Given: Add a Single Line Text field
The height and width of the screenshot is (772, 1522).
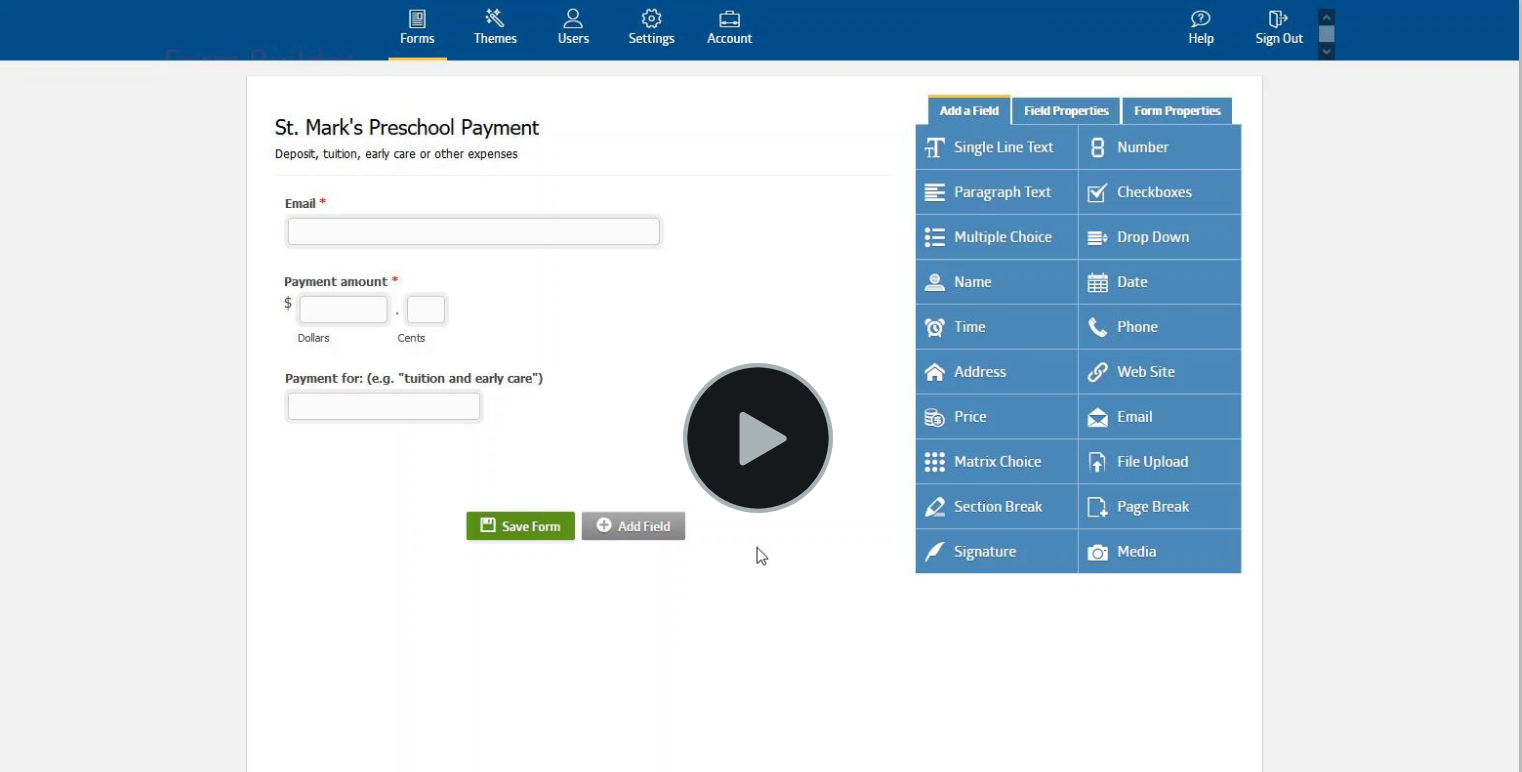Looking at the screenshot, I should (997, 147).
